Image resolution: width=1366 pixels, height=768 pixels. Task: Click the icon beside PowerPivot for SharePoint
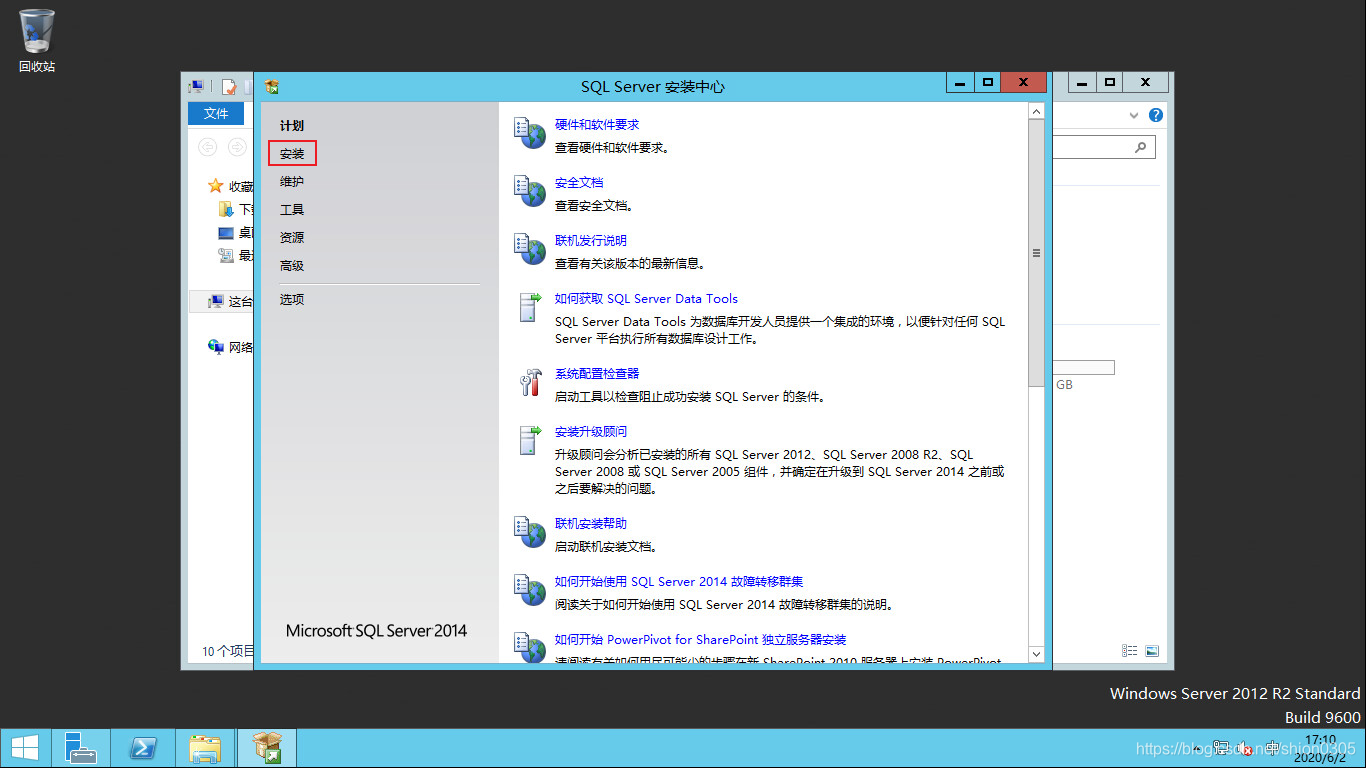(529, 646)
